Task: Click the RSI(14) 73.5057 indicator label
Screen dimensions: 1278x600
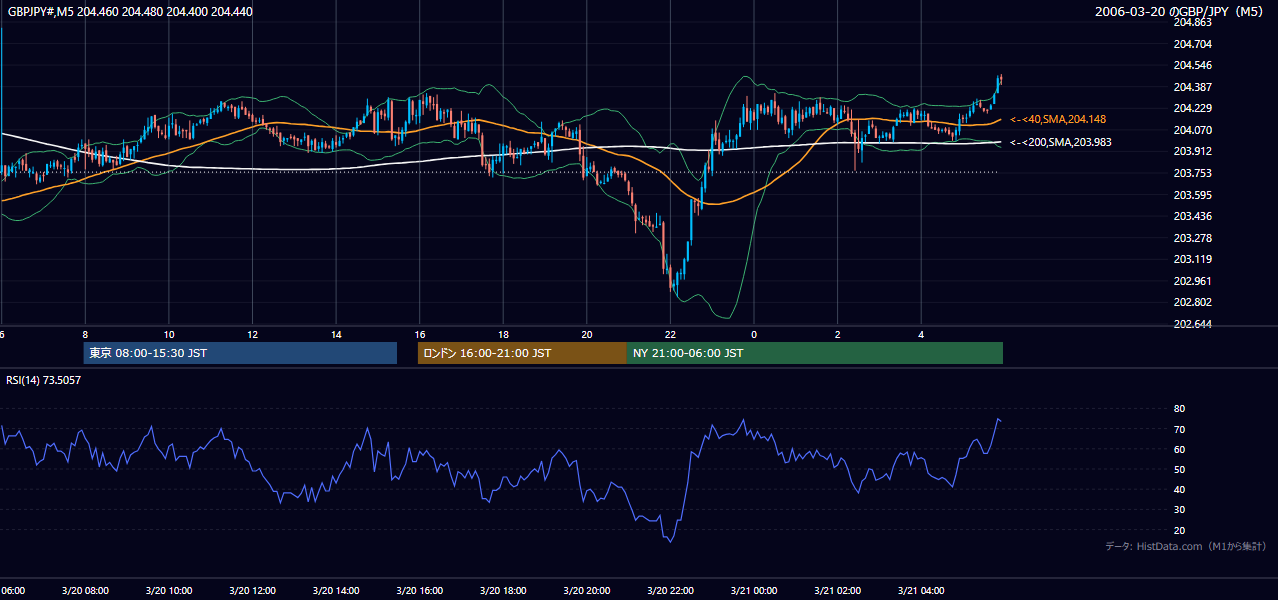Action: pos(44,380)
